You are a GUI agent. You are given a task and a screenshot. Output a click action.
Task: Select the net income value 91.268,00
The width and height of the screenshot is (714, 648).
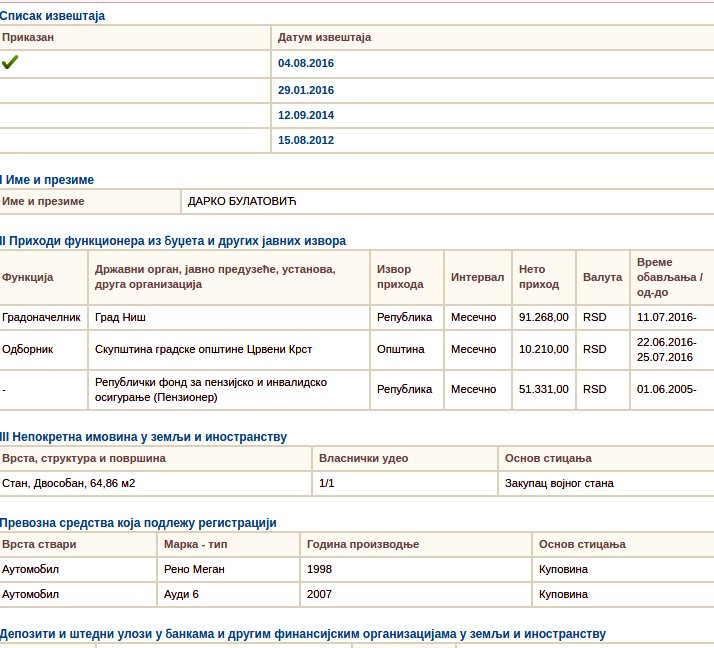pos(544,317)
